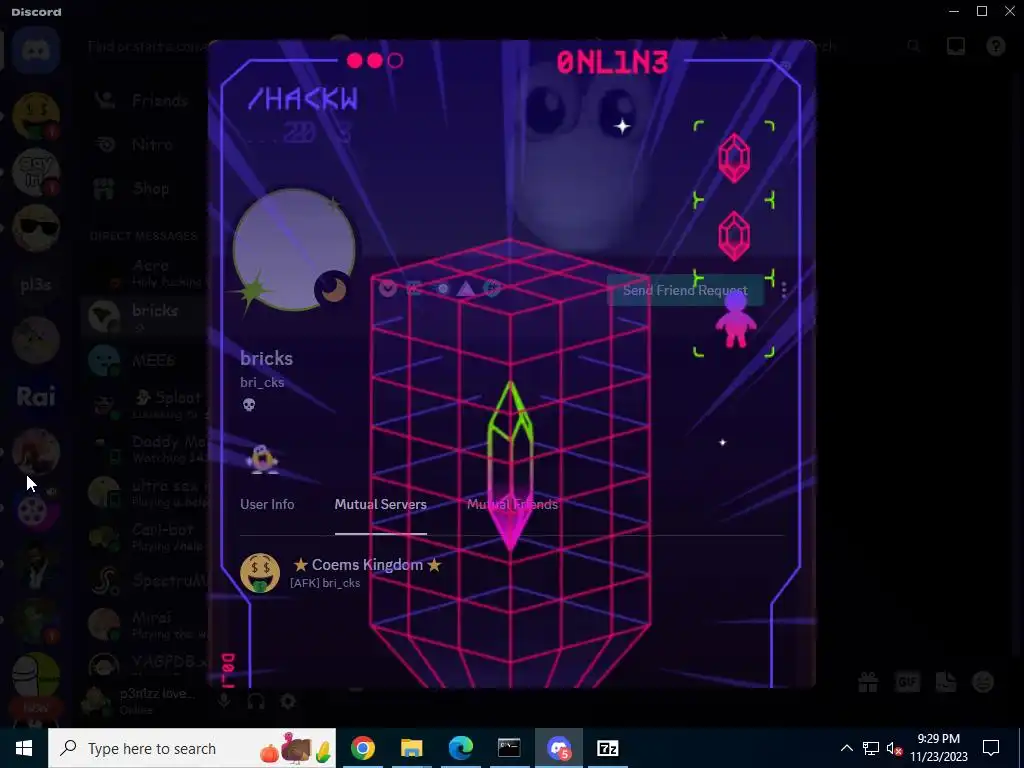1024x768 pixels.
Task: Open the Mutual Friends tab
Action: (x=513, y=504)
